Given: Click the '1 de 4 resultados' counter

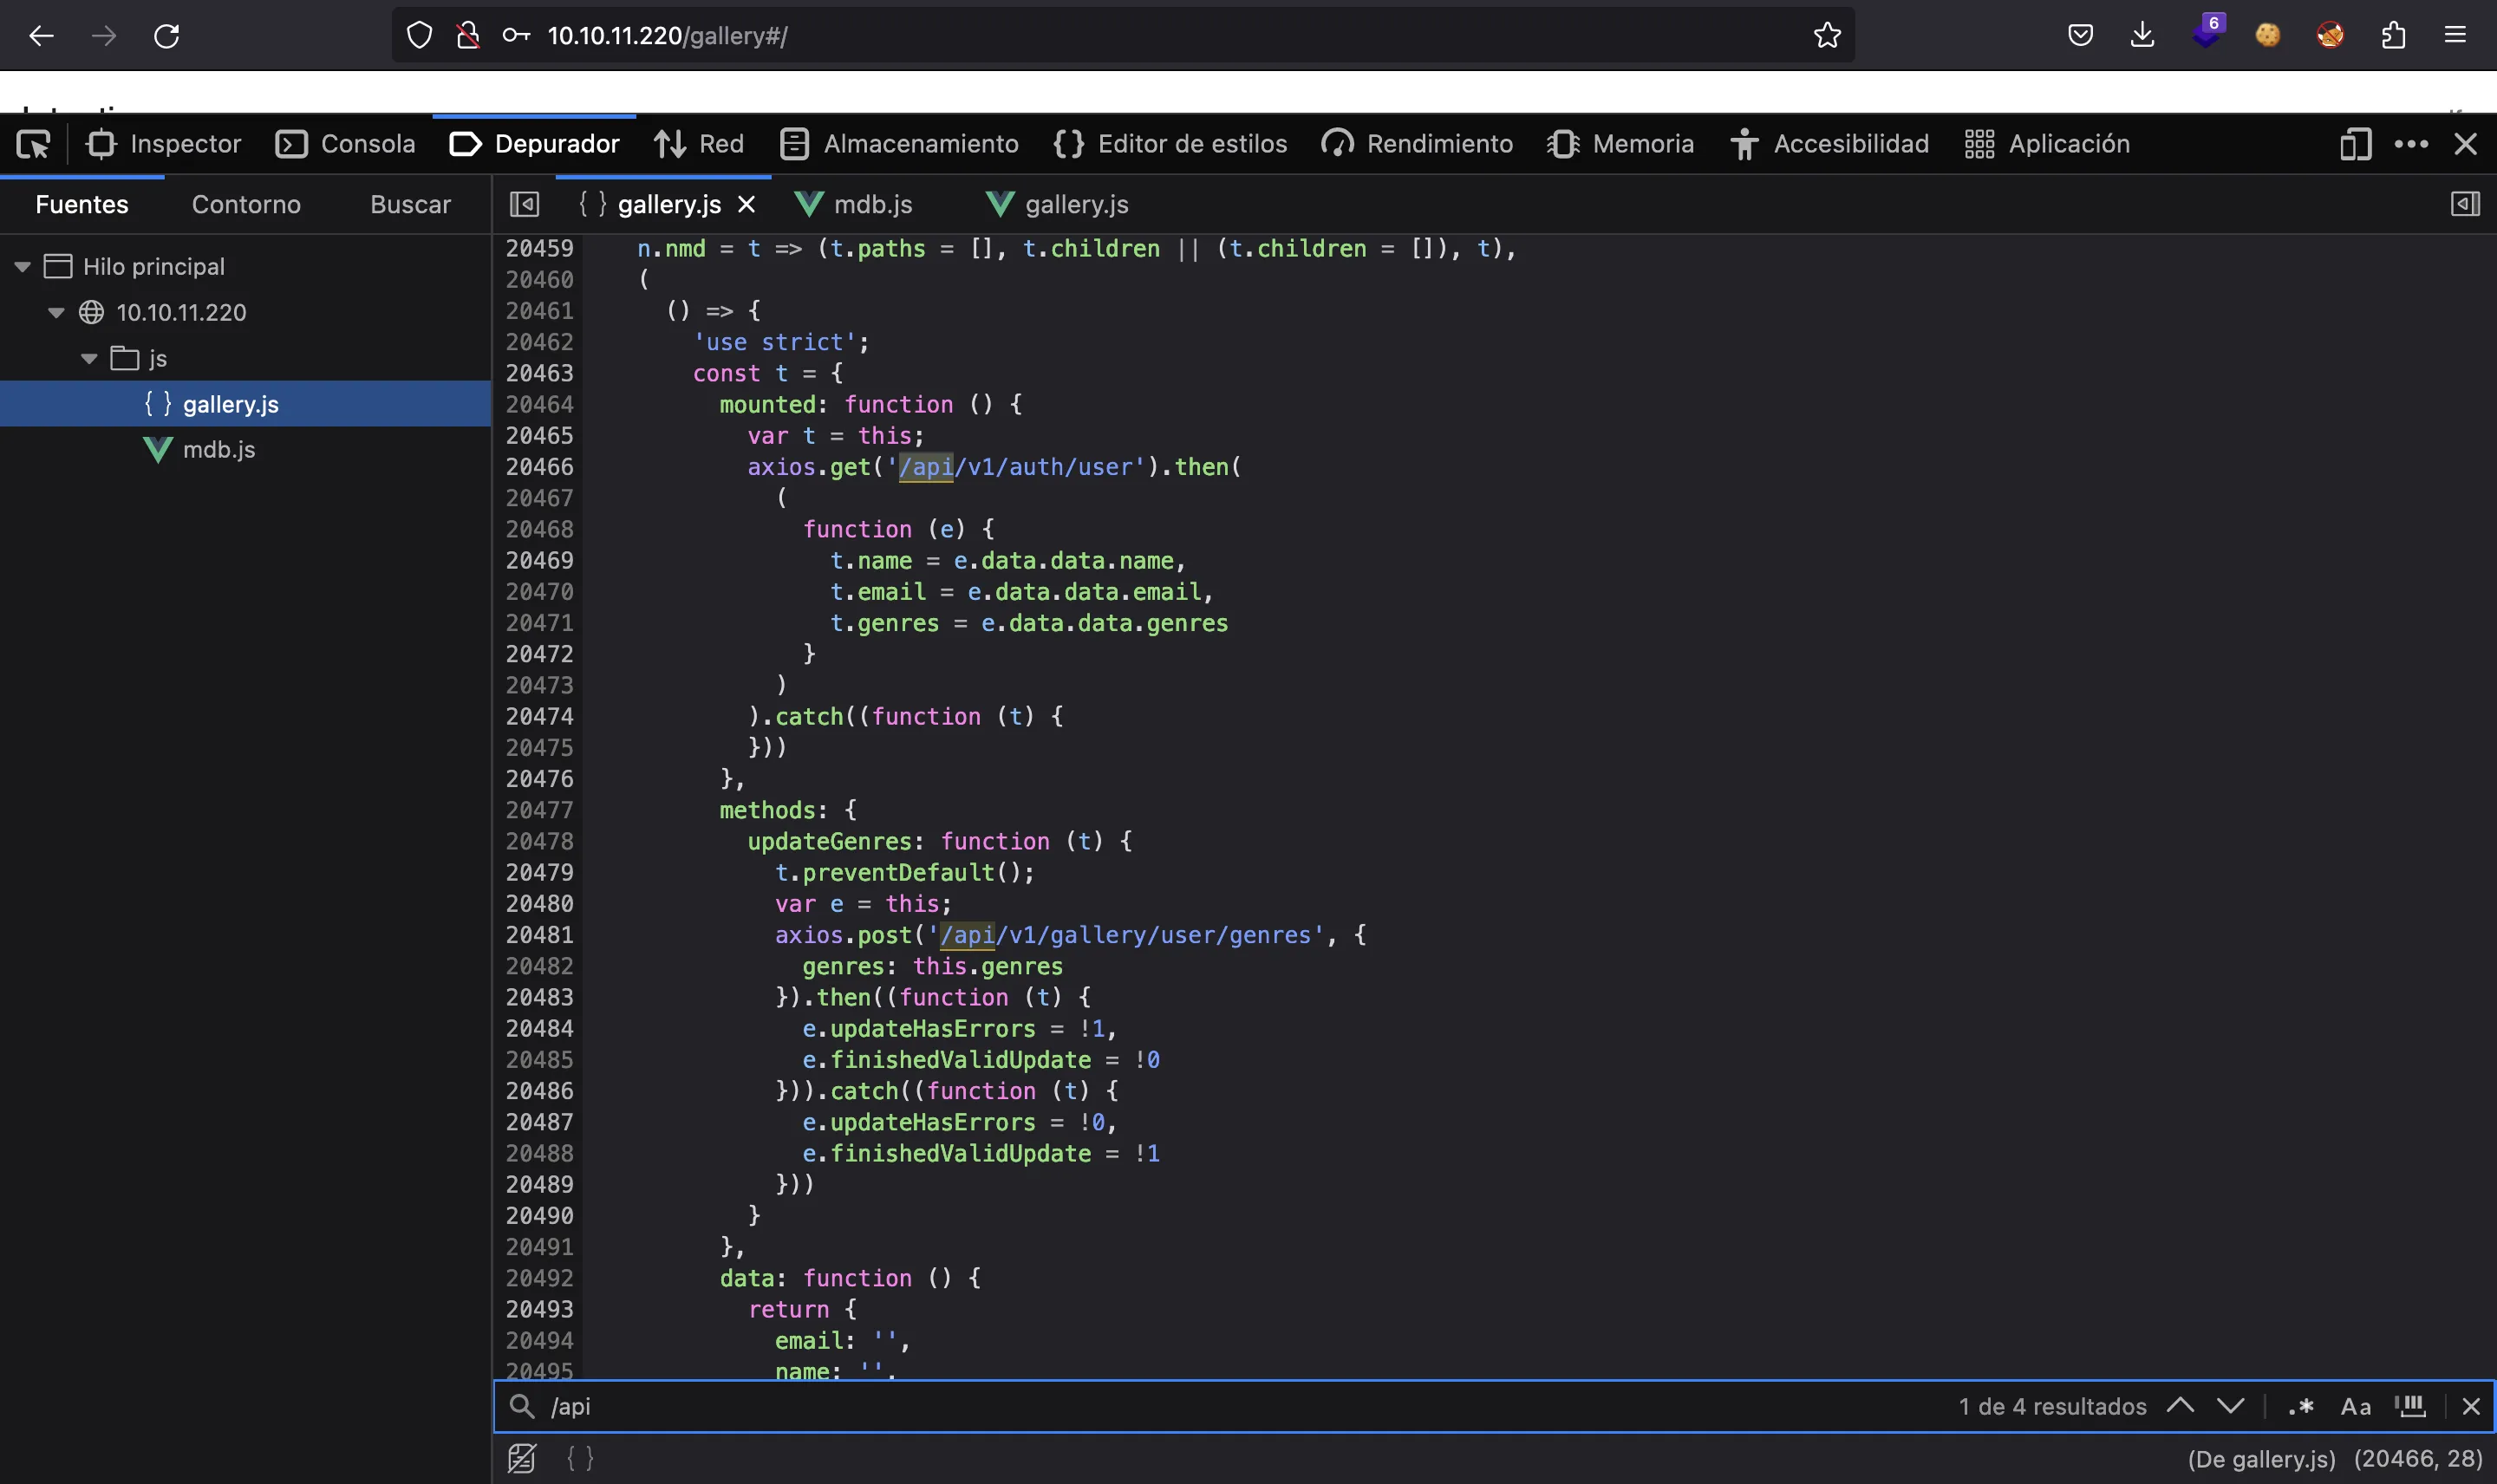Looking at the screenshot, I should click(2052, 1407).
